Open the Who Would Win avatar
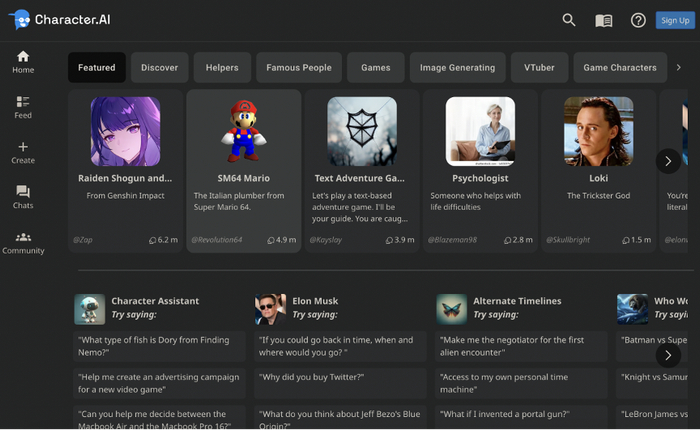The image size is (700, 430). [633, 309]
